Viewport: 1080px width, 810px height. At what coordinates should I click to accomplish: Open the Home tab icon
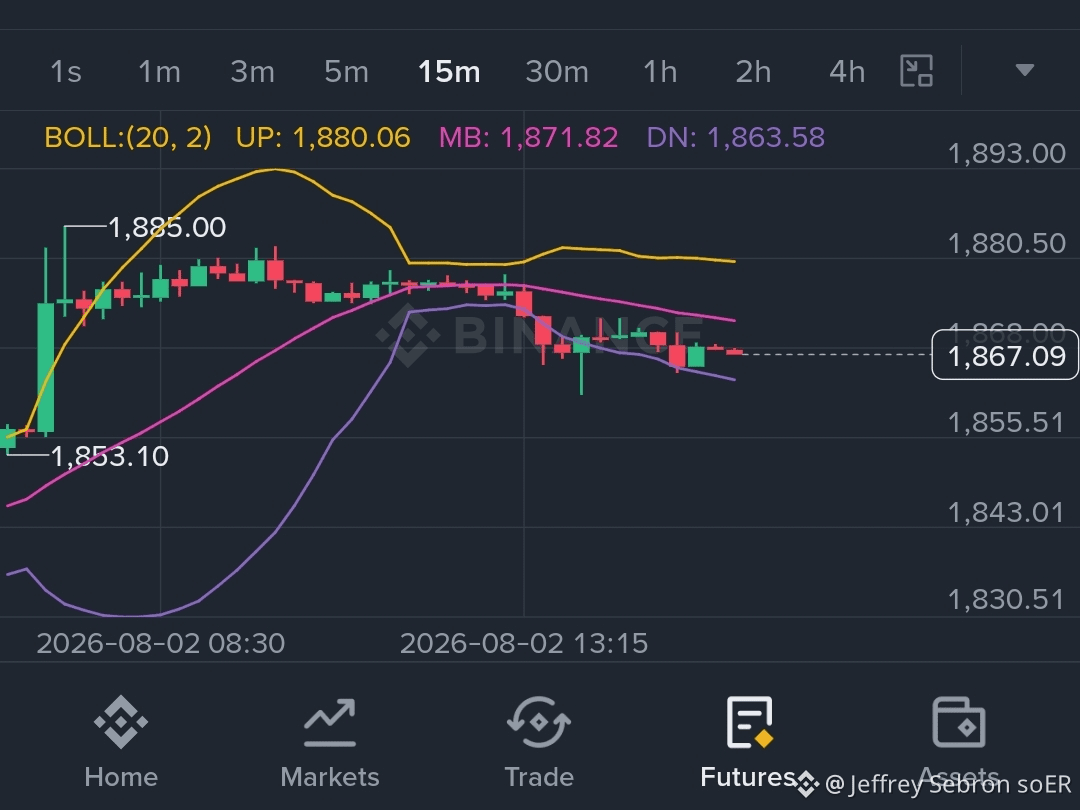121,722
